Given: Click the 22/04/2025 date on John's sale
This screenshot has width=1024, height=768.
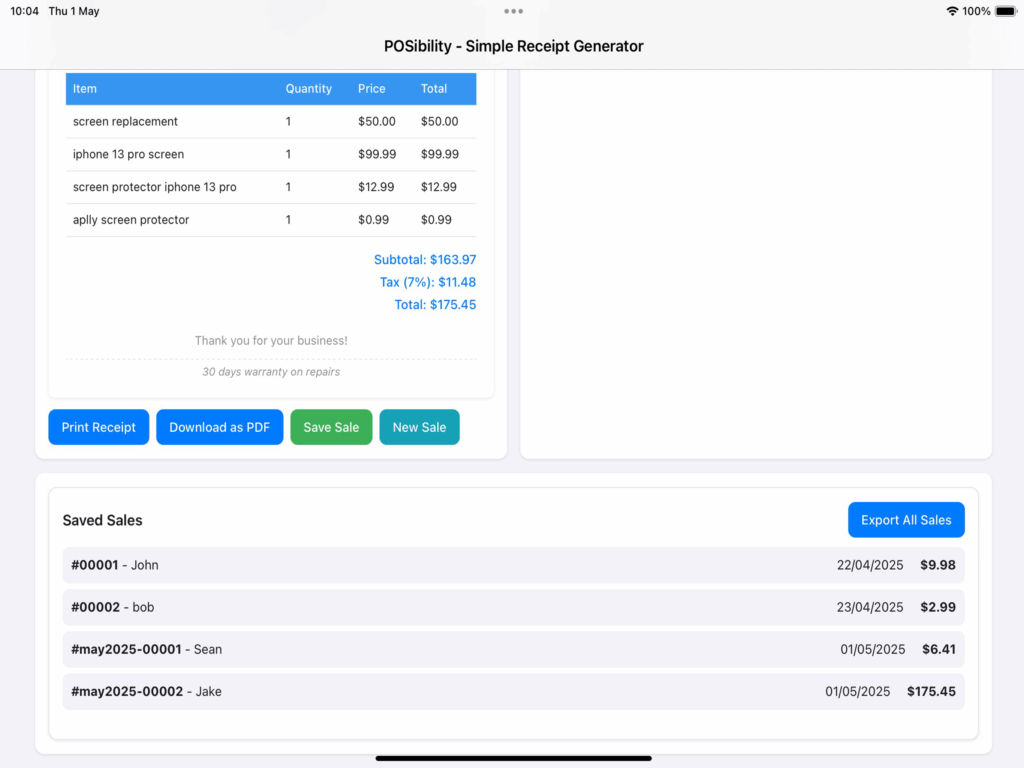Looking at the screenshot, I should point(870,565).
